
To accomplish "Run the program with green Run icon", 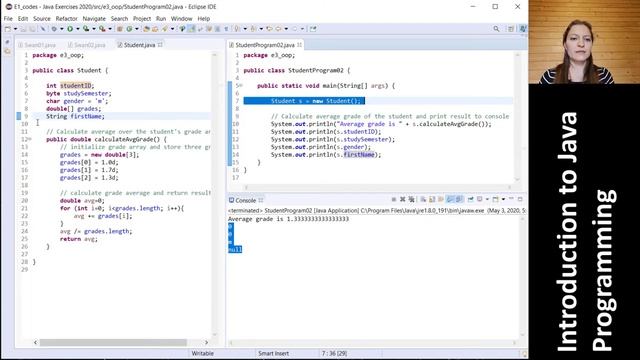I will pos(70,29).
